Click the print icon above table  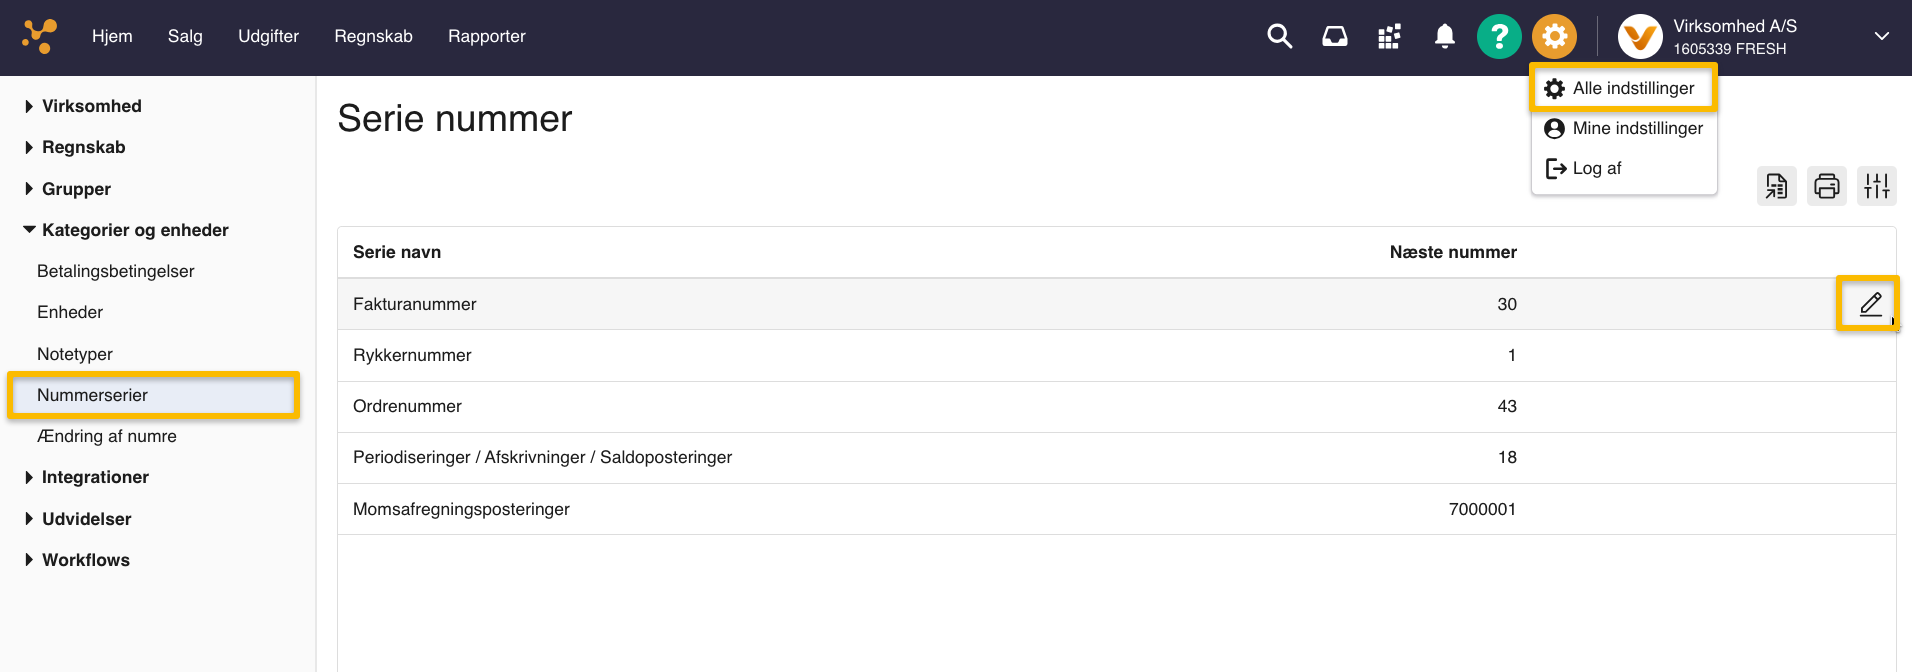coord(1826,186)
